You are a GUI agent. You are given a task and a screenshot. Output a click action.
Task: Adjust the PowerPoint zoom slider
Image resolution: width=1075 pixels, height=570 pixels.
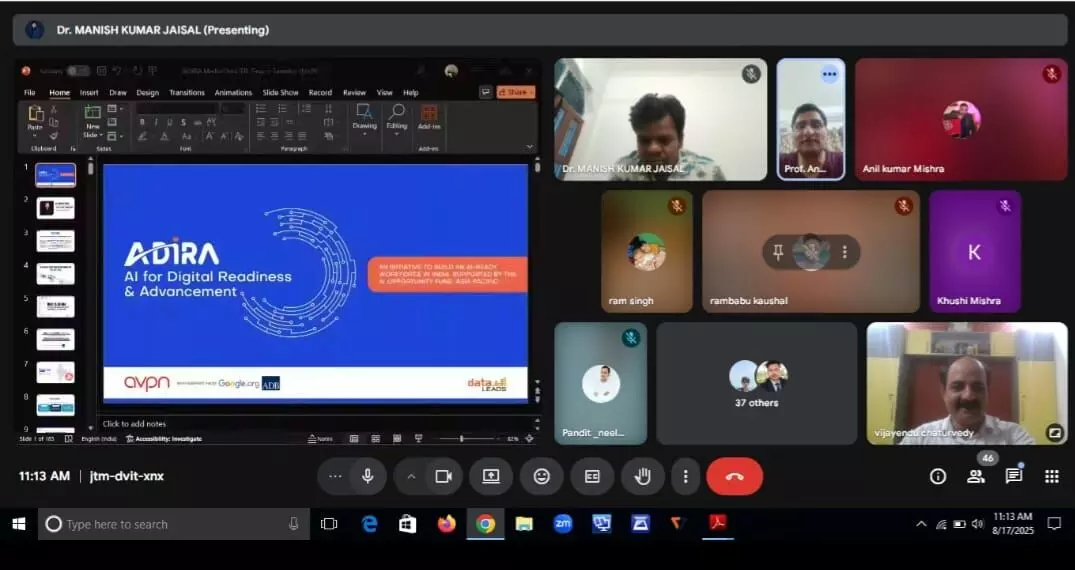pos(461,439)
